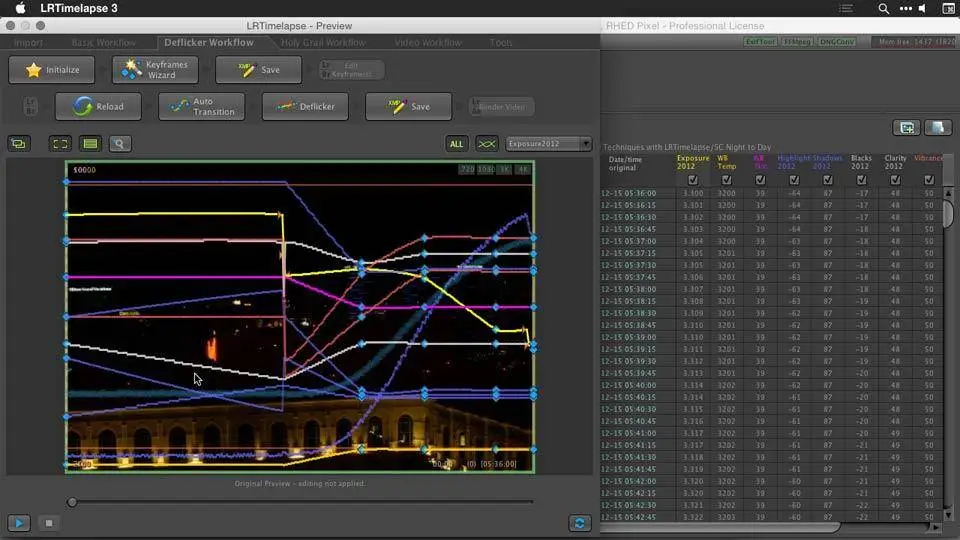Viewport: 960px width, 540px height.
Task: Click the Mem free indicator
Action: [x=916, y=42]
